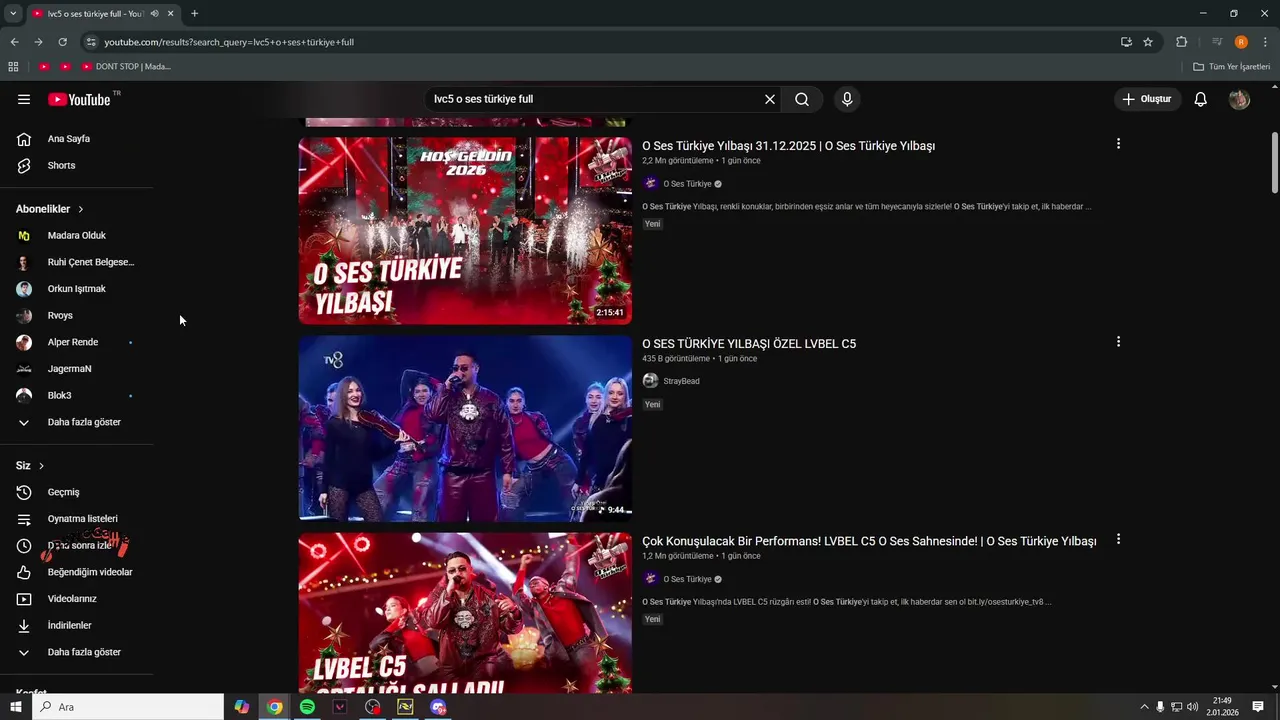Click the magnifier search button
Screen dimensions: 1280x720
pos(802,99)
